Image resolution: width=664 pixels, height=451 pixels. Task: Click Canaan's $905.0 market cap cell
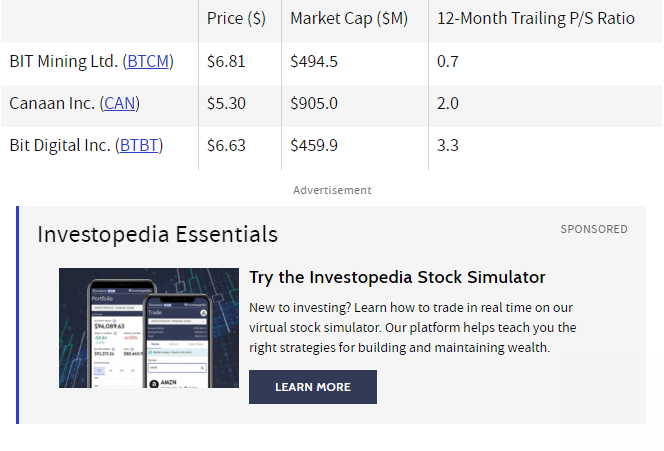314,104
